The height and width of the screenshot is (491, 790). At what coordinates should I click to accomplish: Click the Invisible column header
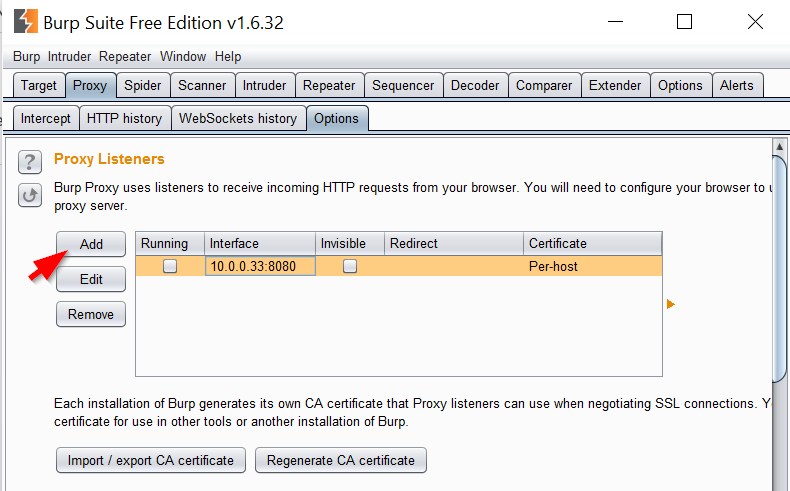coord(350,244)
